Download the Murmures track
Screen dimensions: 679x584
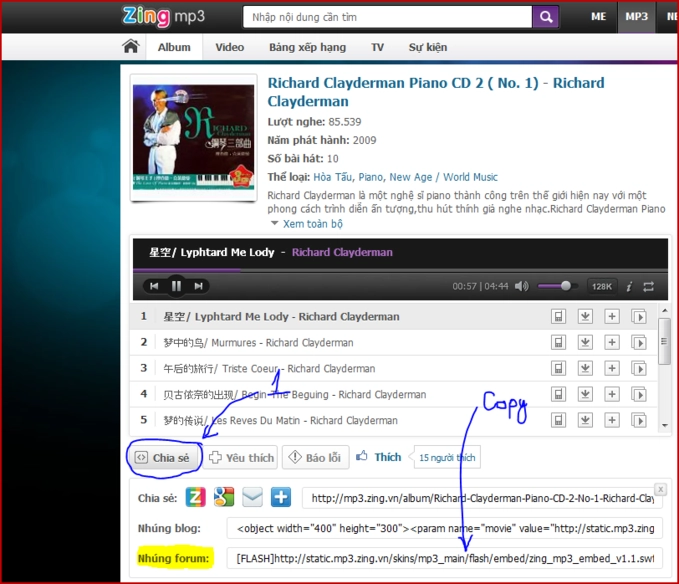pos(585,342)
